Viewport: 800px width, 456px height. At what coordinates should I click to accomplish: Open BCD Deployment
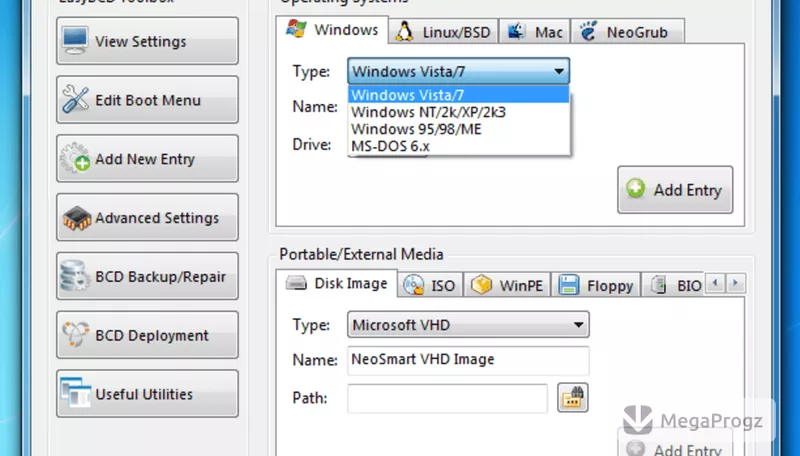click(147, 335)
